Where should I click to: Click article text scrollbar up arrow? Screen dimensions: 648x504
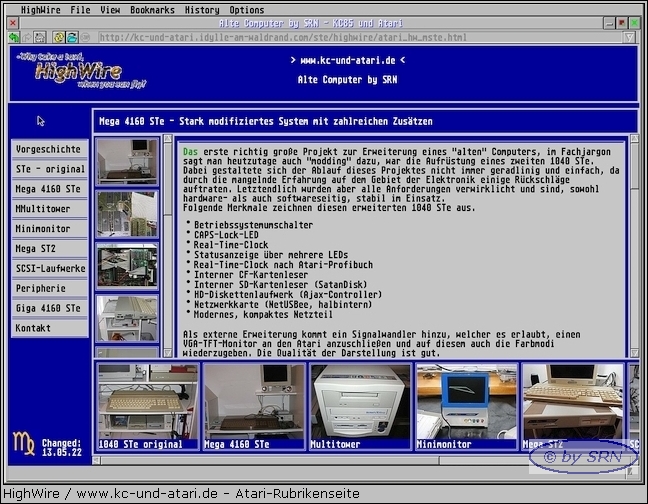coord(634,139)
